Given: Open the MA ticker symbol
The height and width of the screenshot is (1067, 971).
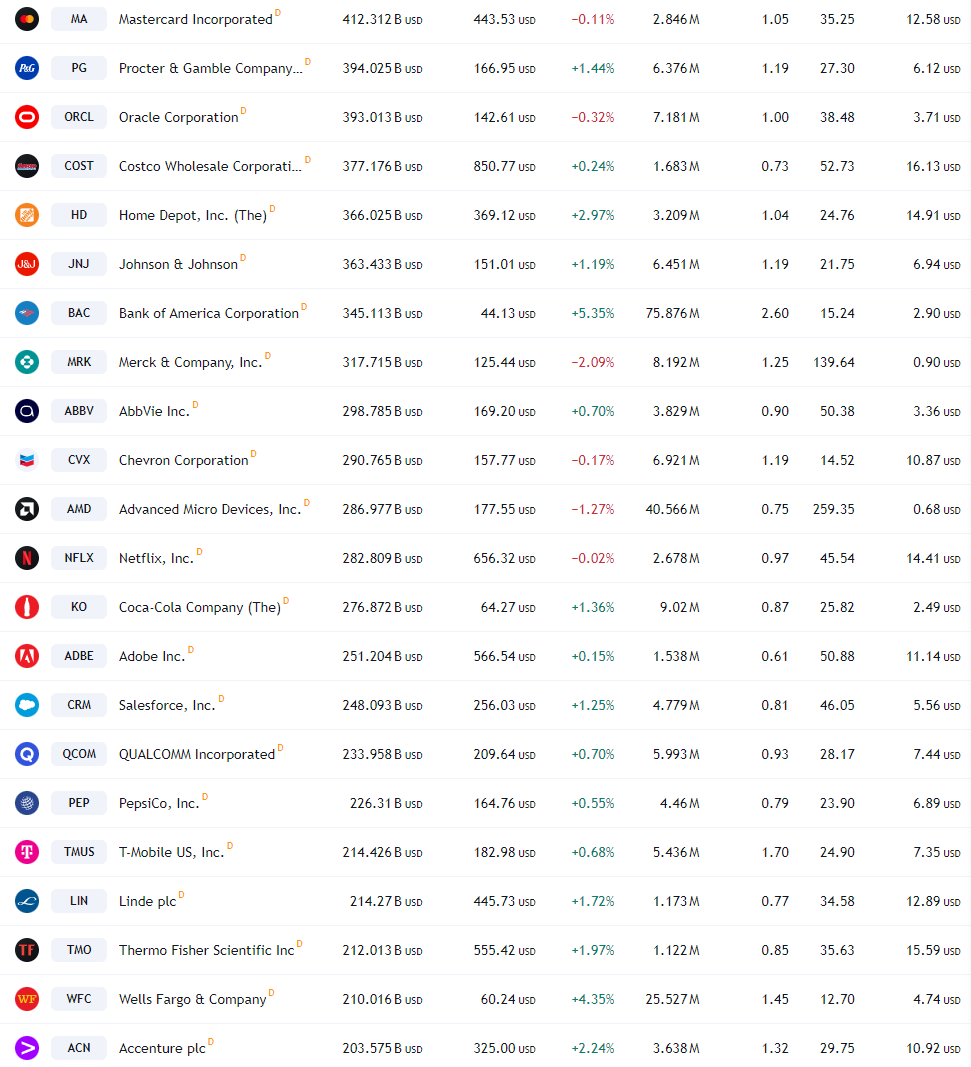Looking at the screenshot, I should (79, 19).
